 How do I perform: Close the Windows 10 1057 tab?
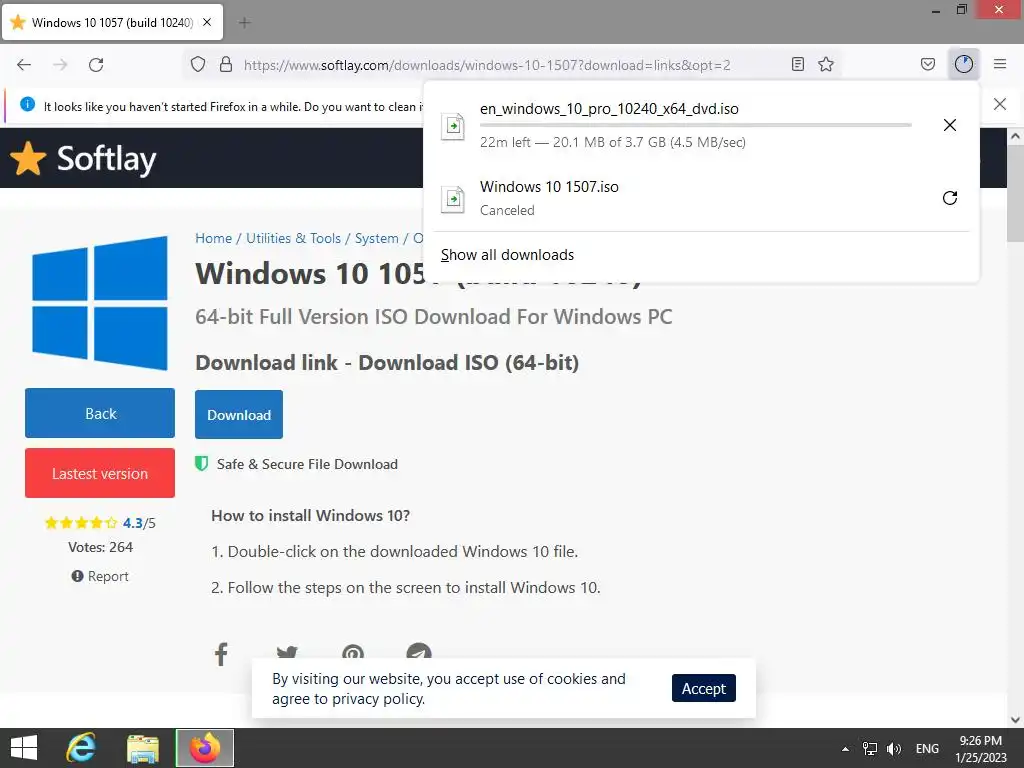pyautogui.click(x=207, y=22)
